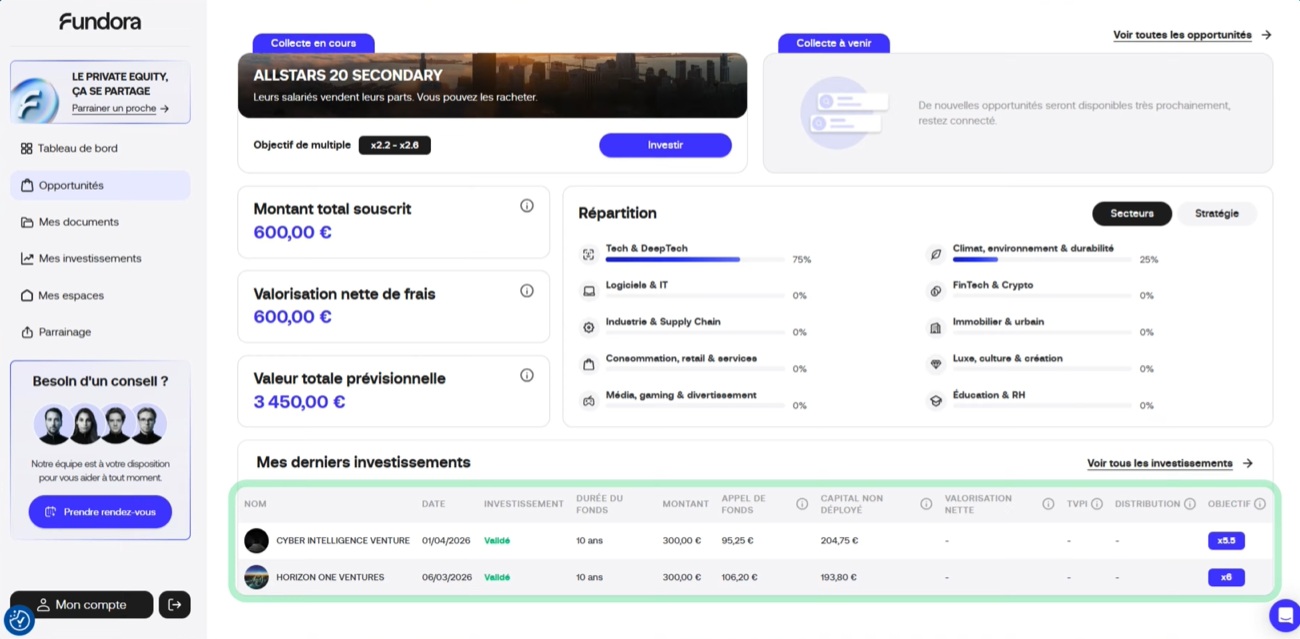Click the FinTech & Crypto icon
1300x639 pixels.
936,291
